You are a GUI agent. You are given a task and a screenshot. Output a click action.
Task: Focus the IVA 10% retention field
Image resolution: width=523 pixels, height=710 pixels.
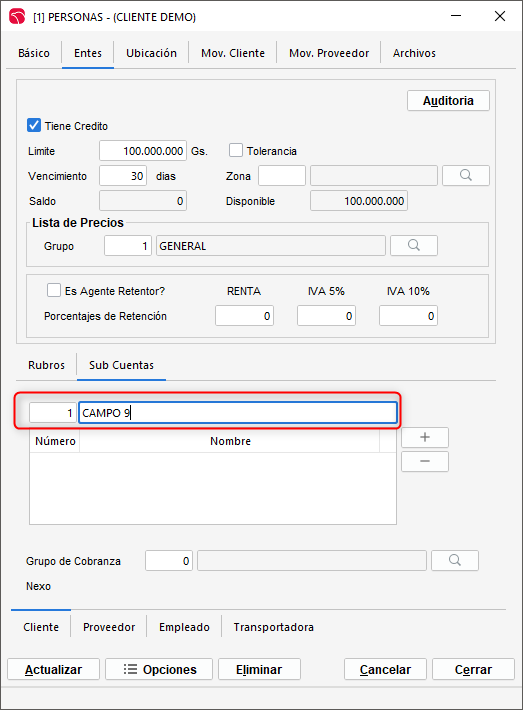(x=408, y=316)
